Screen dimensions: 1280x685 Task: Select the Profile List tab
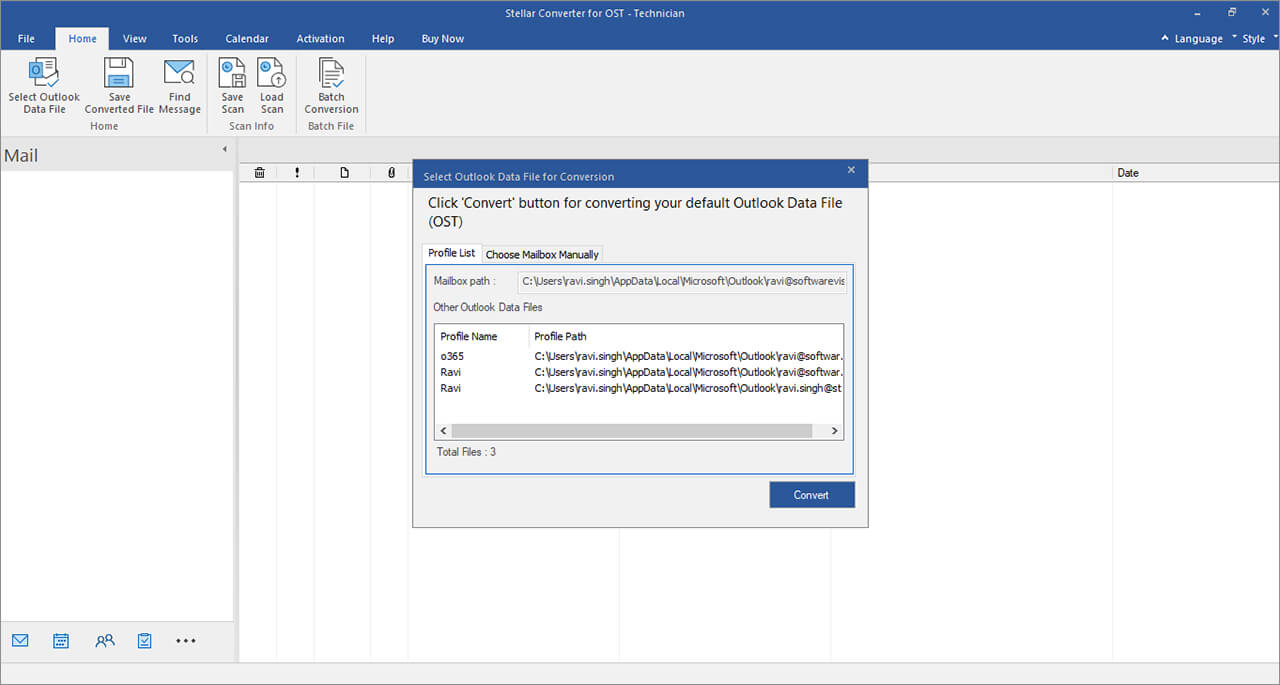(451, 253)
